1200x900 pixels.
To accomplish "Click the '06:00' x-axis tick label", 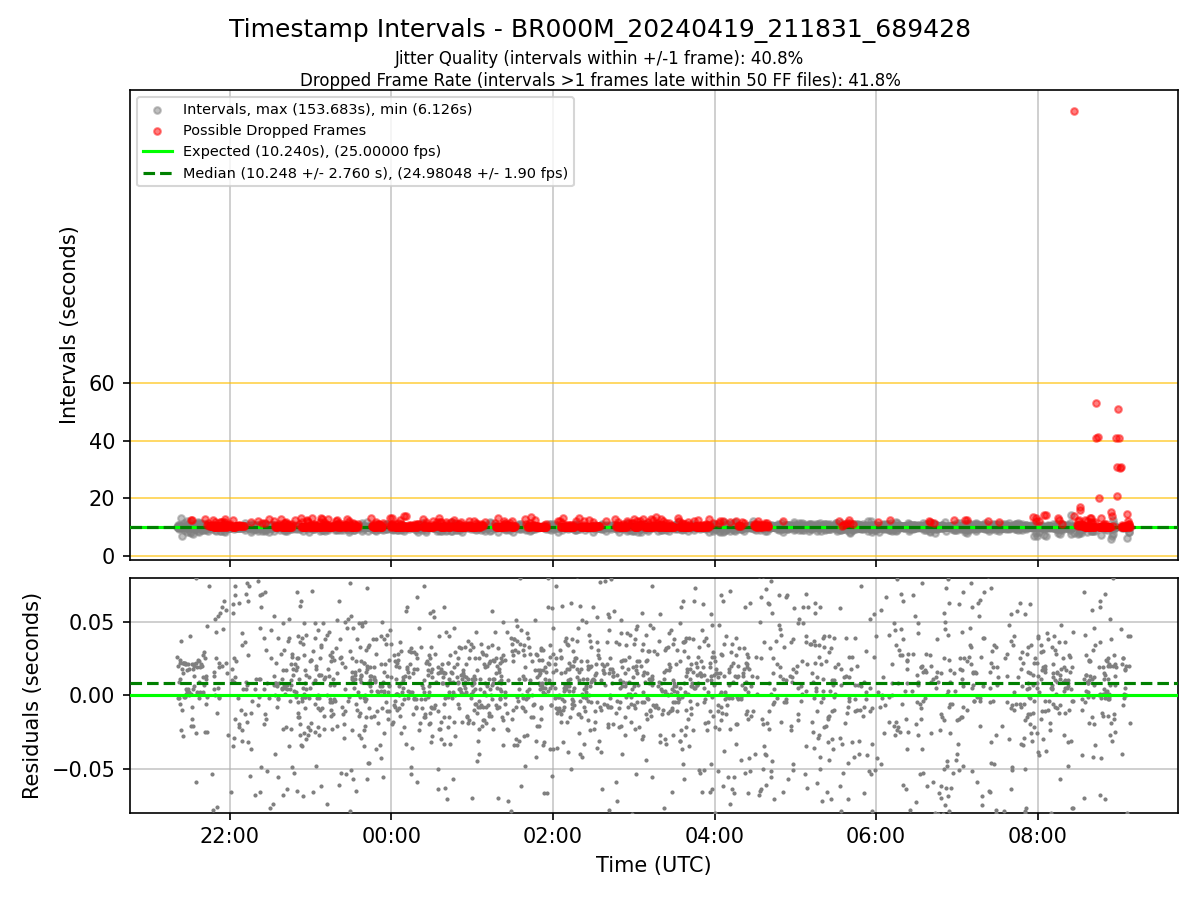I will pyautogui.click(x=876, y=835).
